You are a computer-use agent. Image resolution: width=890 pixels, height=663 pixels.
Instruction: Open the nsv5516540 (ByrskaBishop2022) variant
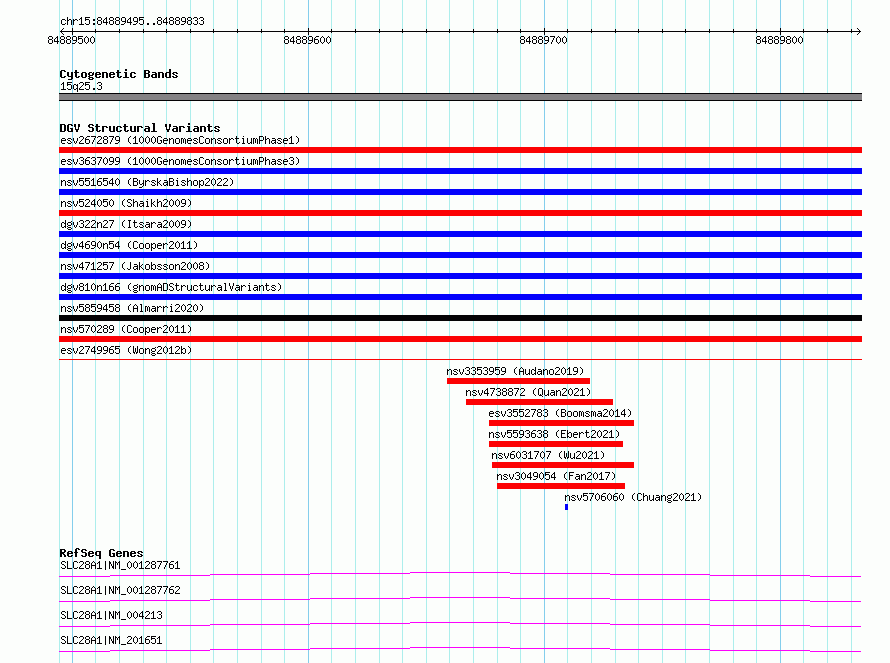click(147, 182)
